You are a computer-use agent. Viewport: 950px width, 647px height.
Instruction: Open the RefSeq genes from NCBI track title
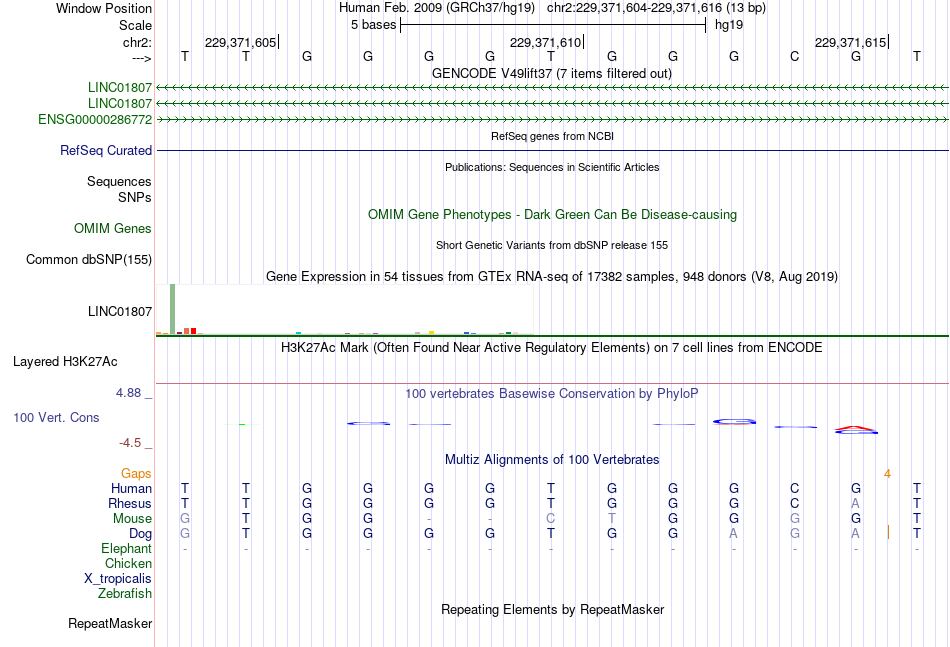coord(552,136)
